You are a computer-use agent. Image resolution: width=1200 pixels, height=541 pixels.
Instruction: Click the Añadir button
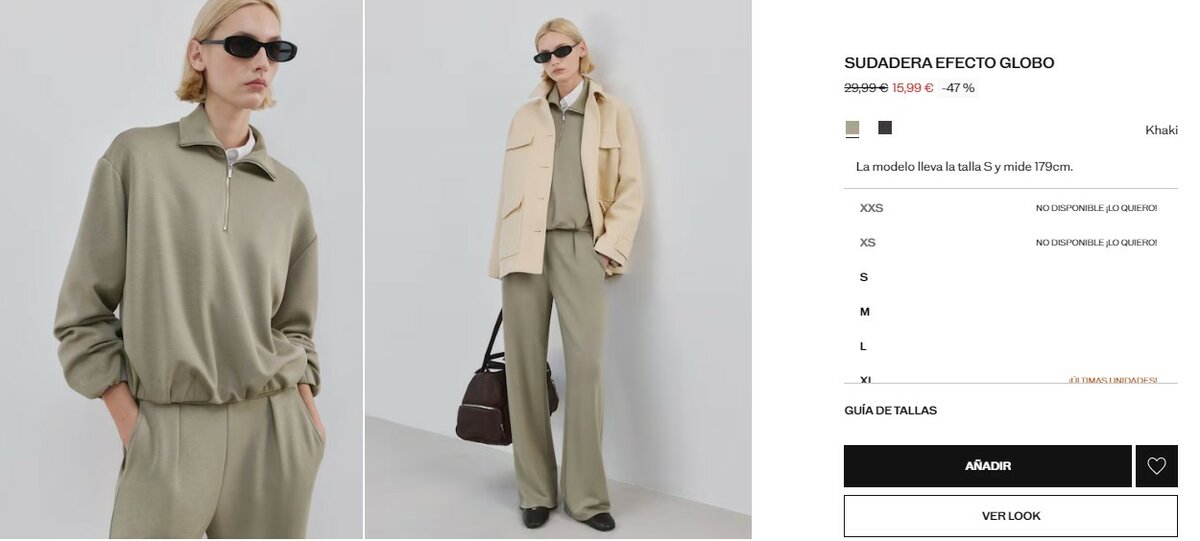coord(988,466)
